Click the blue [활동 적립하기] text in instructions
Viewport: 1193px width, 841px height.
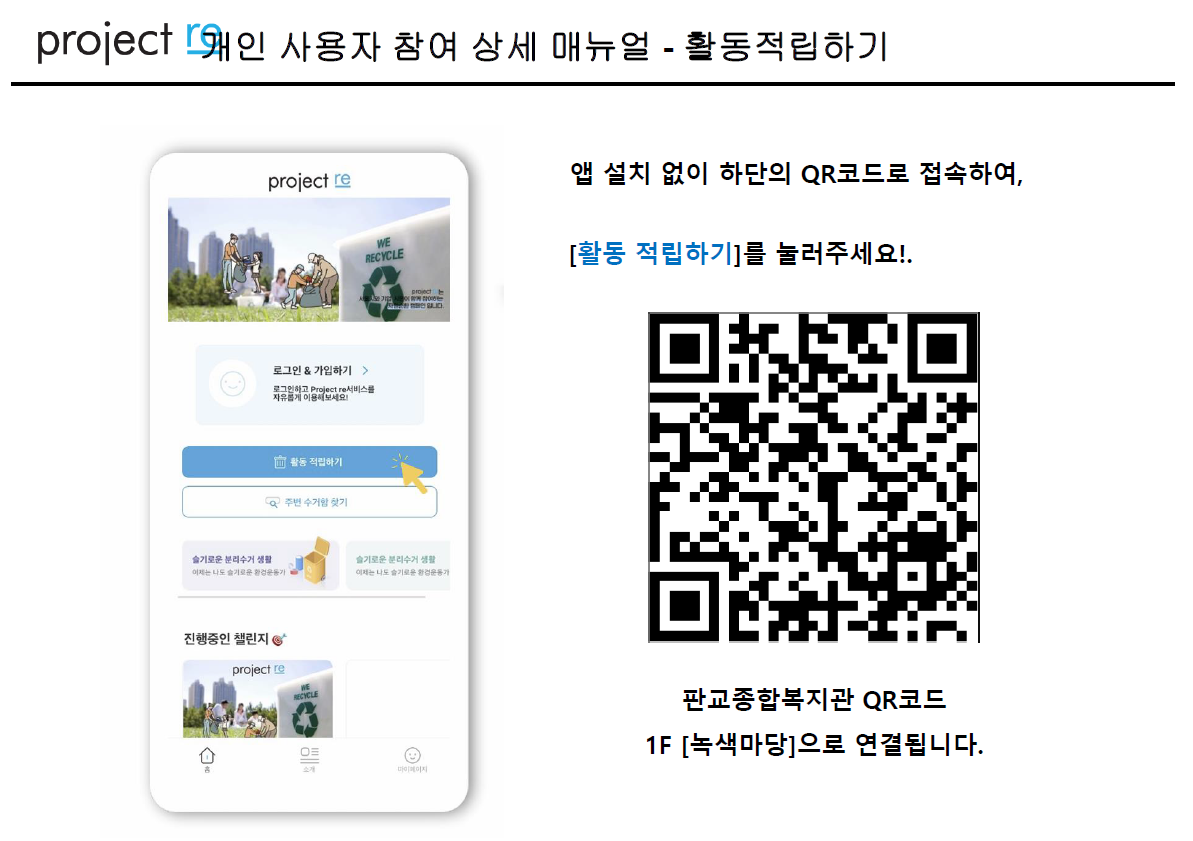coord(655,253)
